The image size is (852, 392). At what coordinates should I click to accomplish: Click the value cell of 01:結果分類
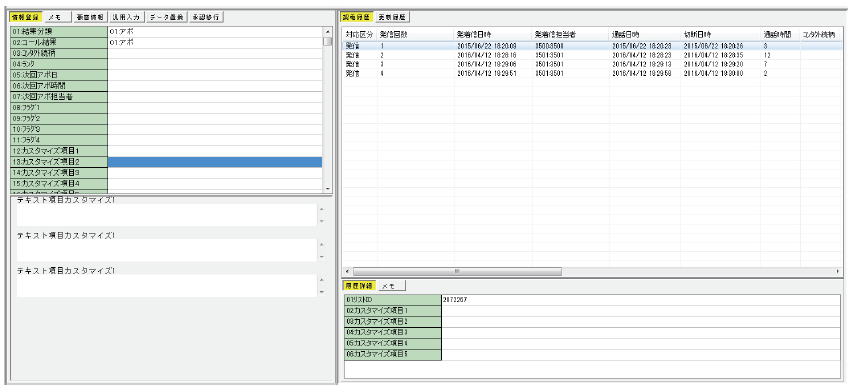point(215,32)
